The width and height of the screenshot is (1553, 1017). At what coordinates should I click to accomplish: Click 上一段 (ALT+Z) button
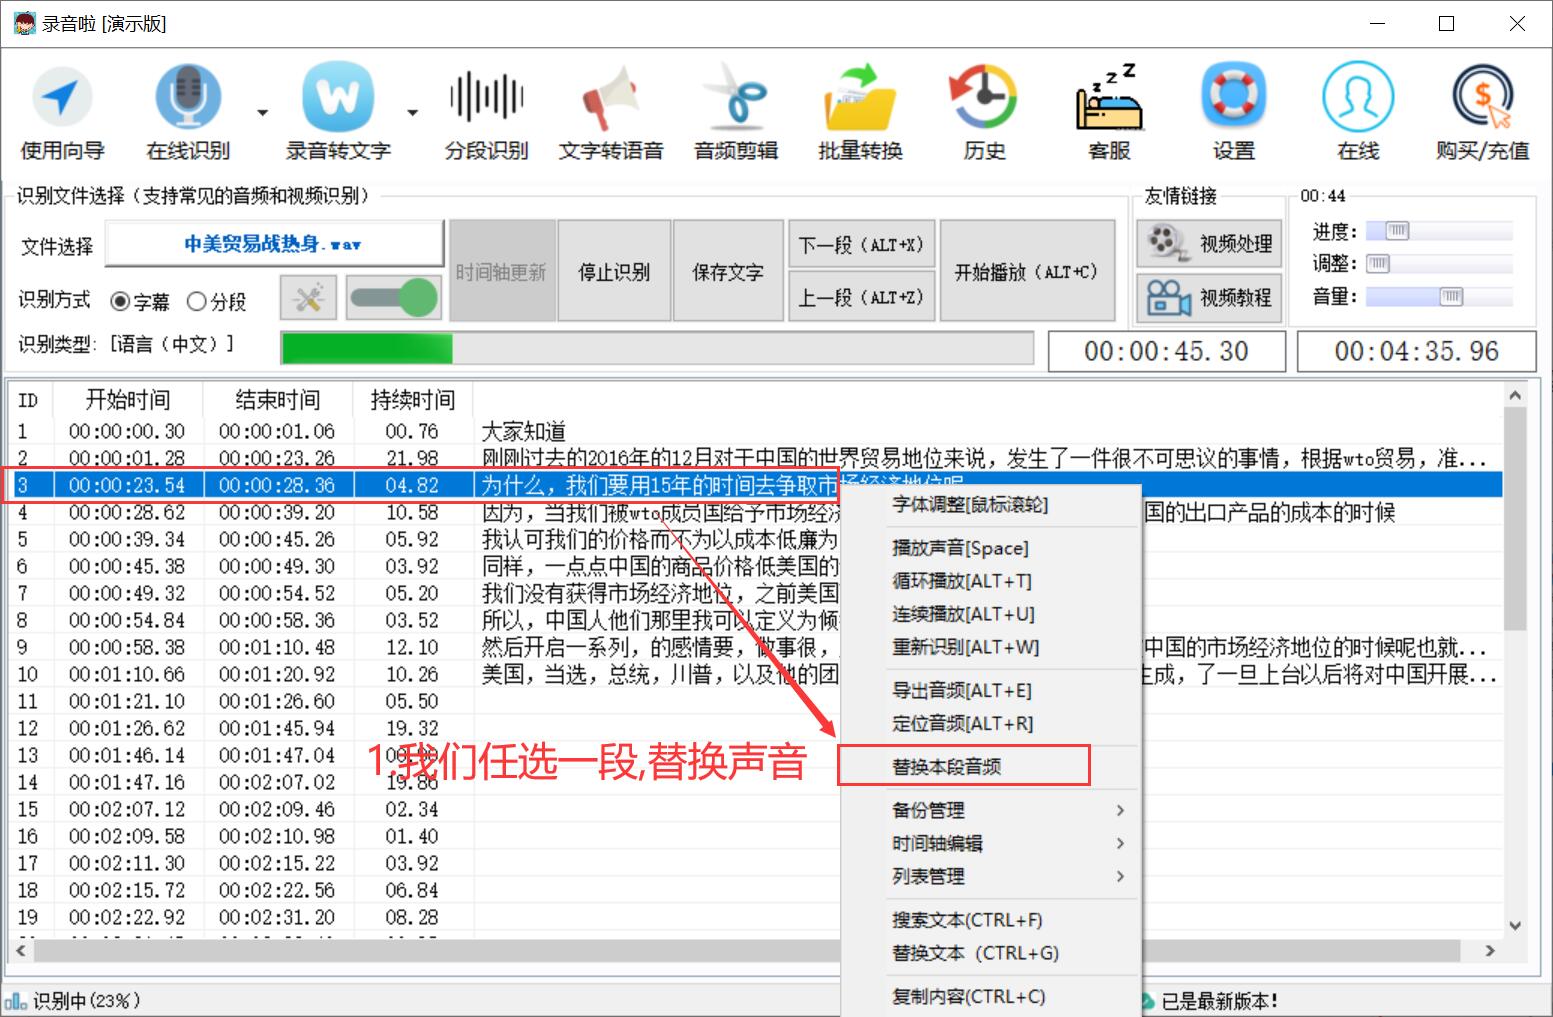tap(862, 297)
